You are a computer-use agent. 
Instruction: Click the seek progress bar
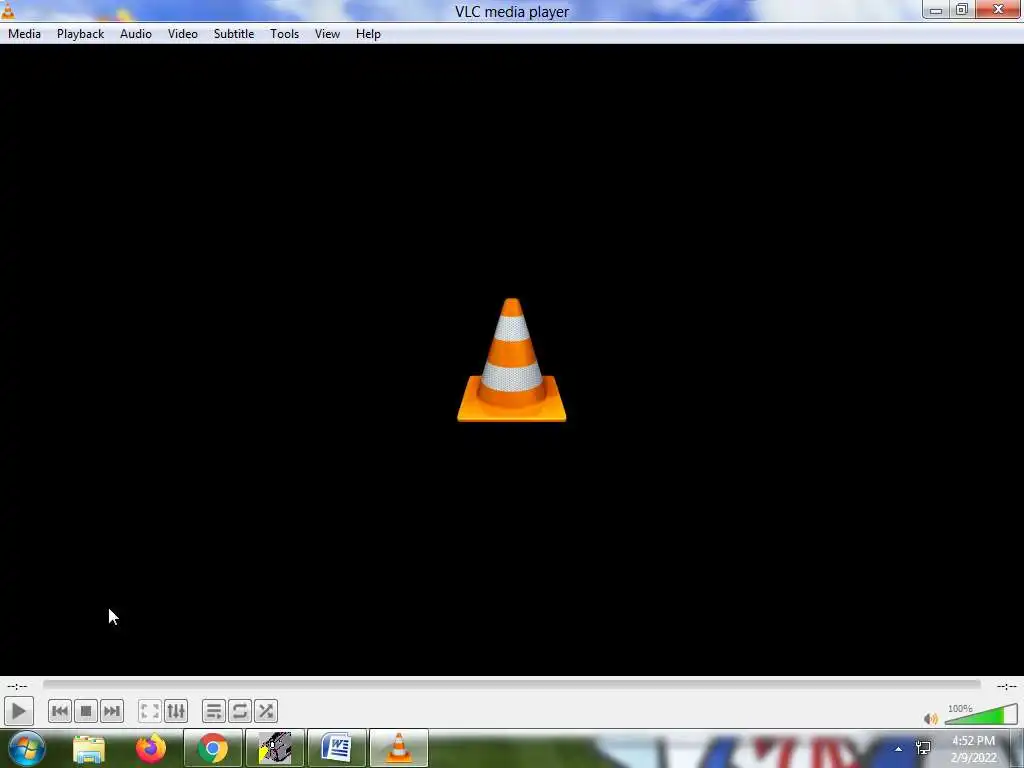click(511, 684)
